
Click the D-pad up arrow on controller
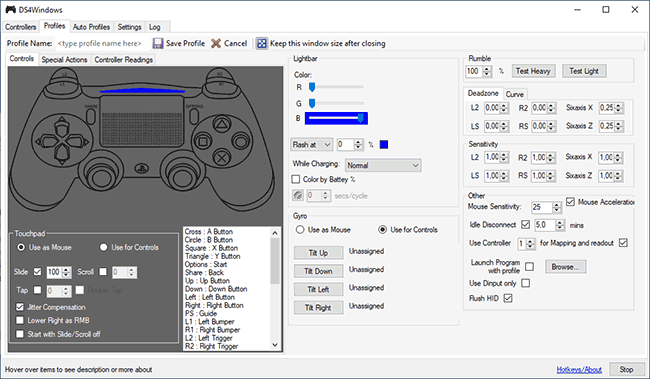pos(62,125)
